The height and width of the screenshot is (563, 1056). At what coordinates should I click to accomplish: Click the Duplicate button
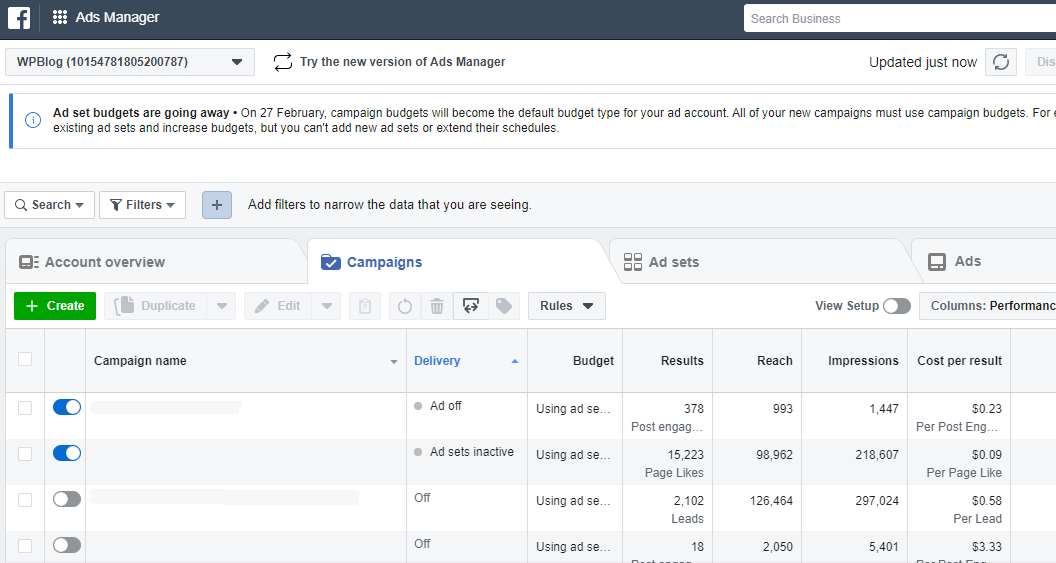click(x=156, y=306)
